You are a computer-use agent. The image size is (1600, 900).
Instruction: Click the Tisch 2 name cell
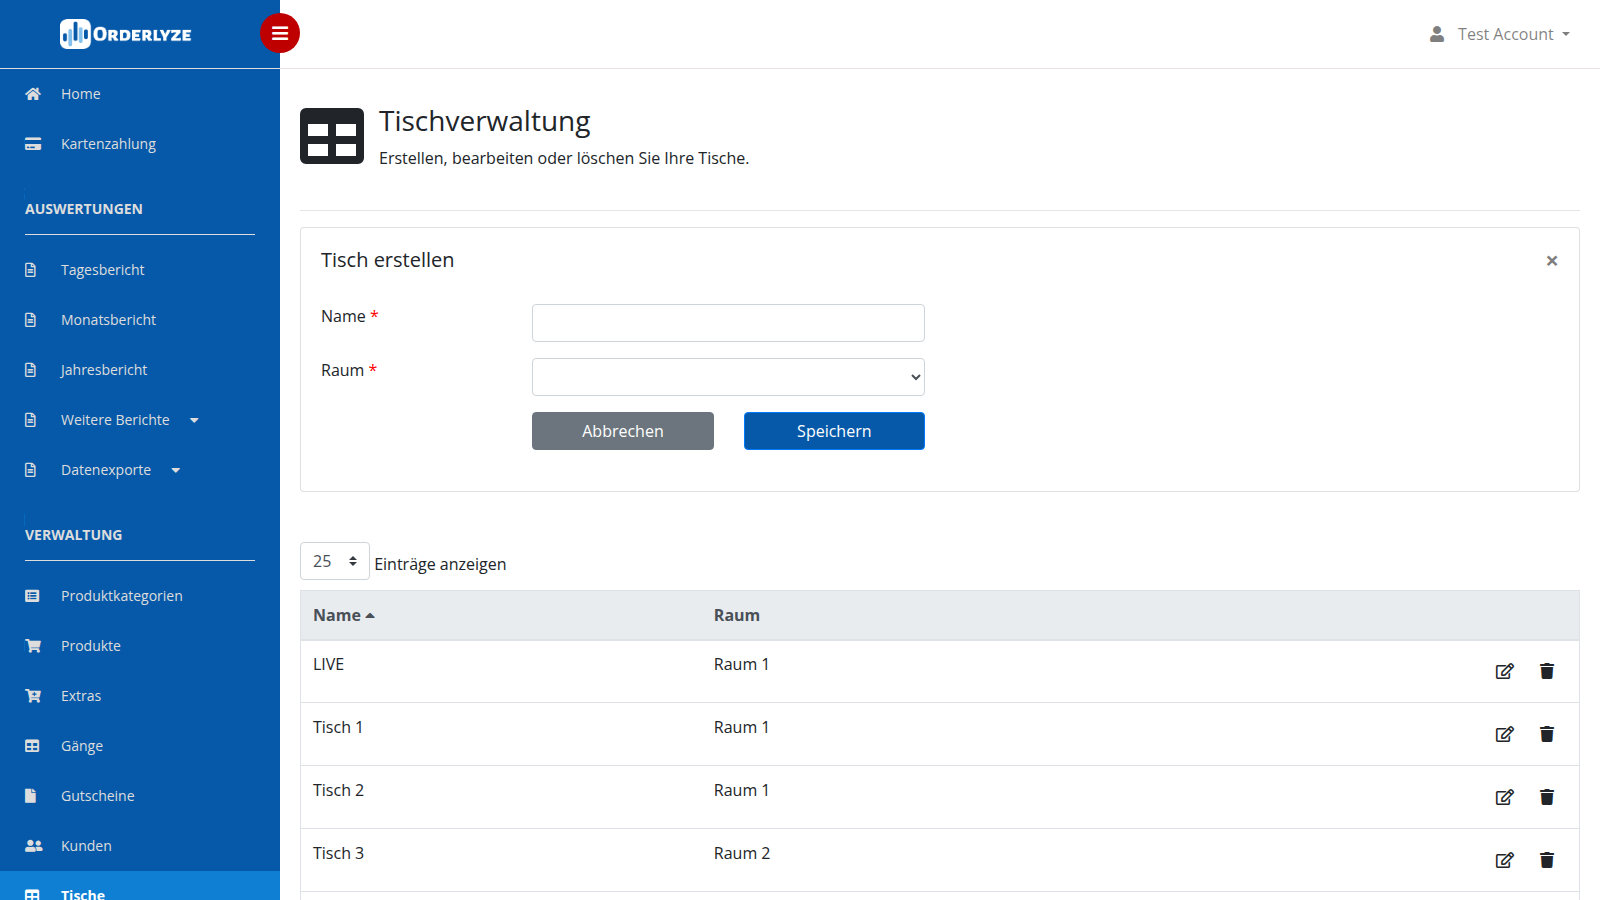[338, 790]
